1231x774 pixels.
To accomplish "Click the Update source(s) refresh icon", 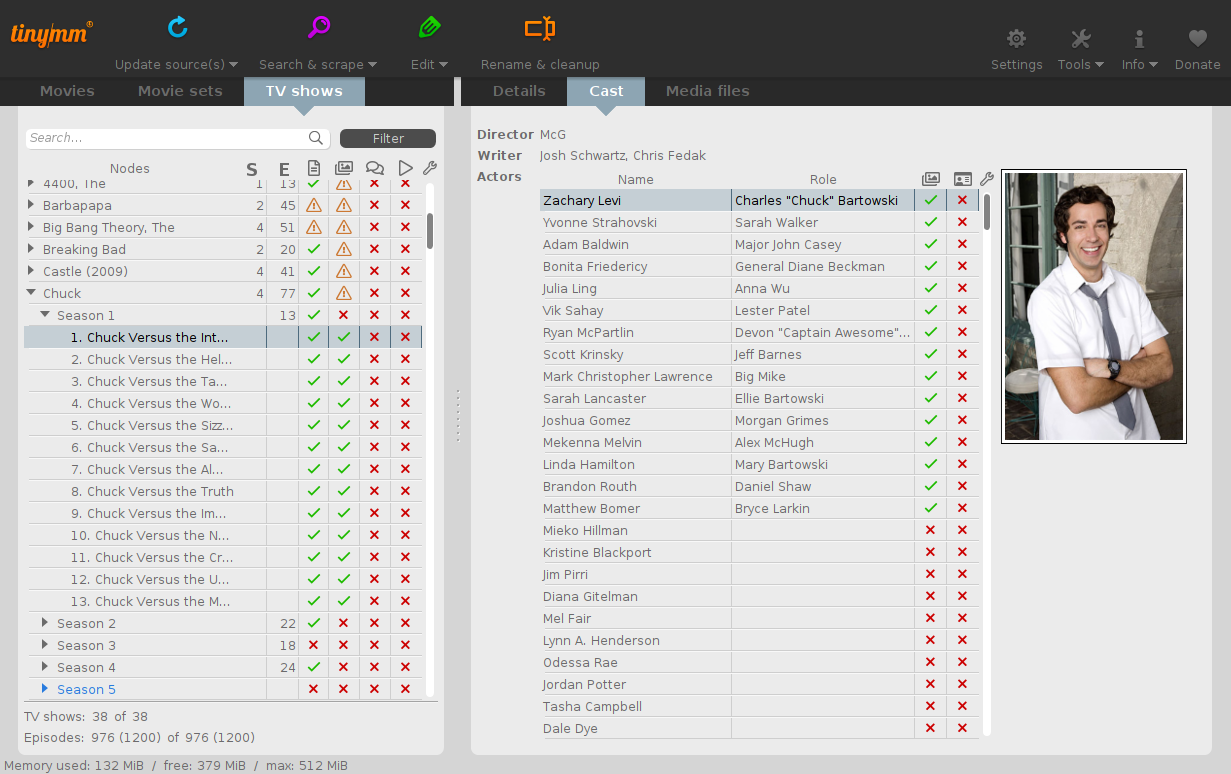I will click(178, 27).
